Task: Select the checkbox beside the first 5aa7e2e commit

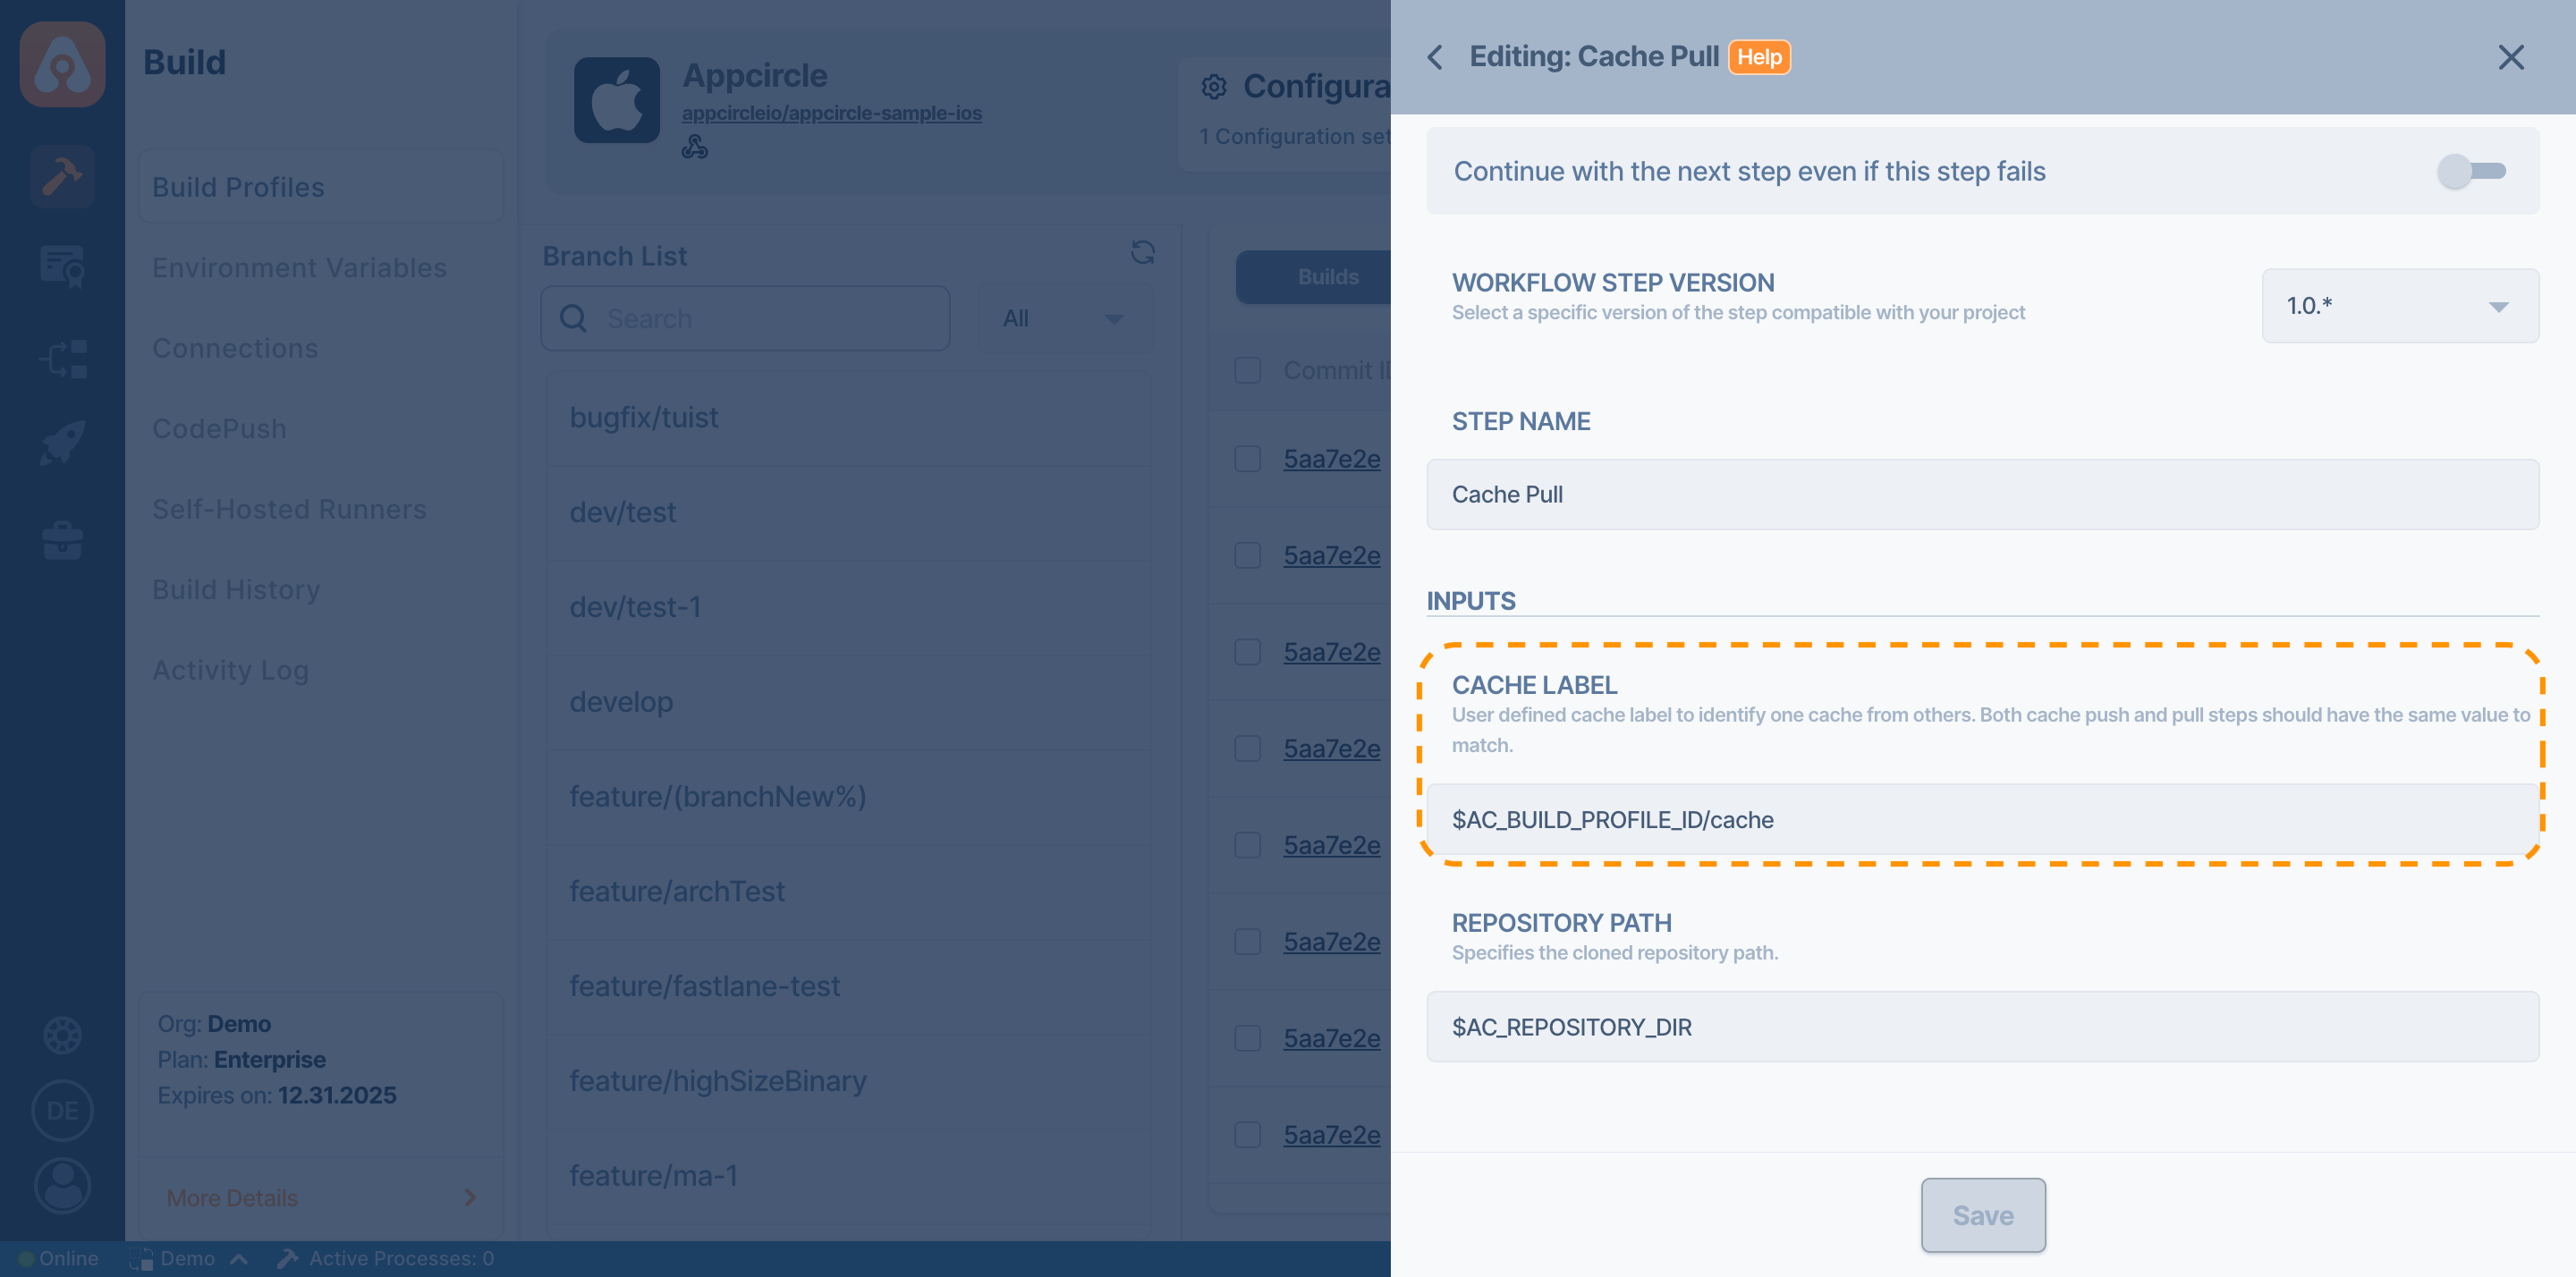Action: click(x=1247, y=459)
